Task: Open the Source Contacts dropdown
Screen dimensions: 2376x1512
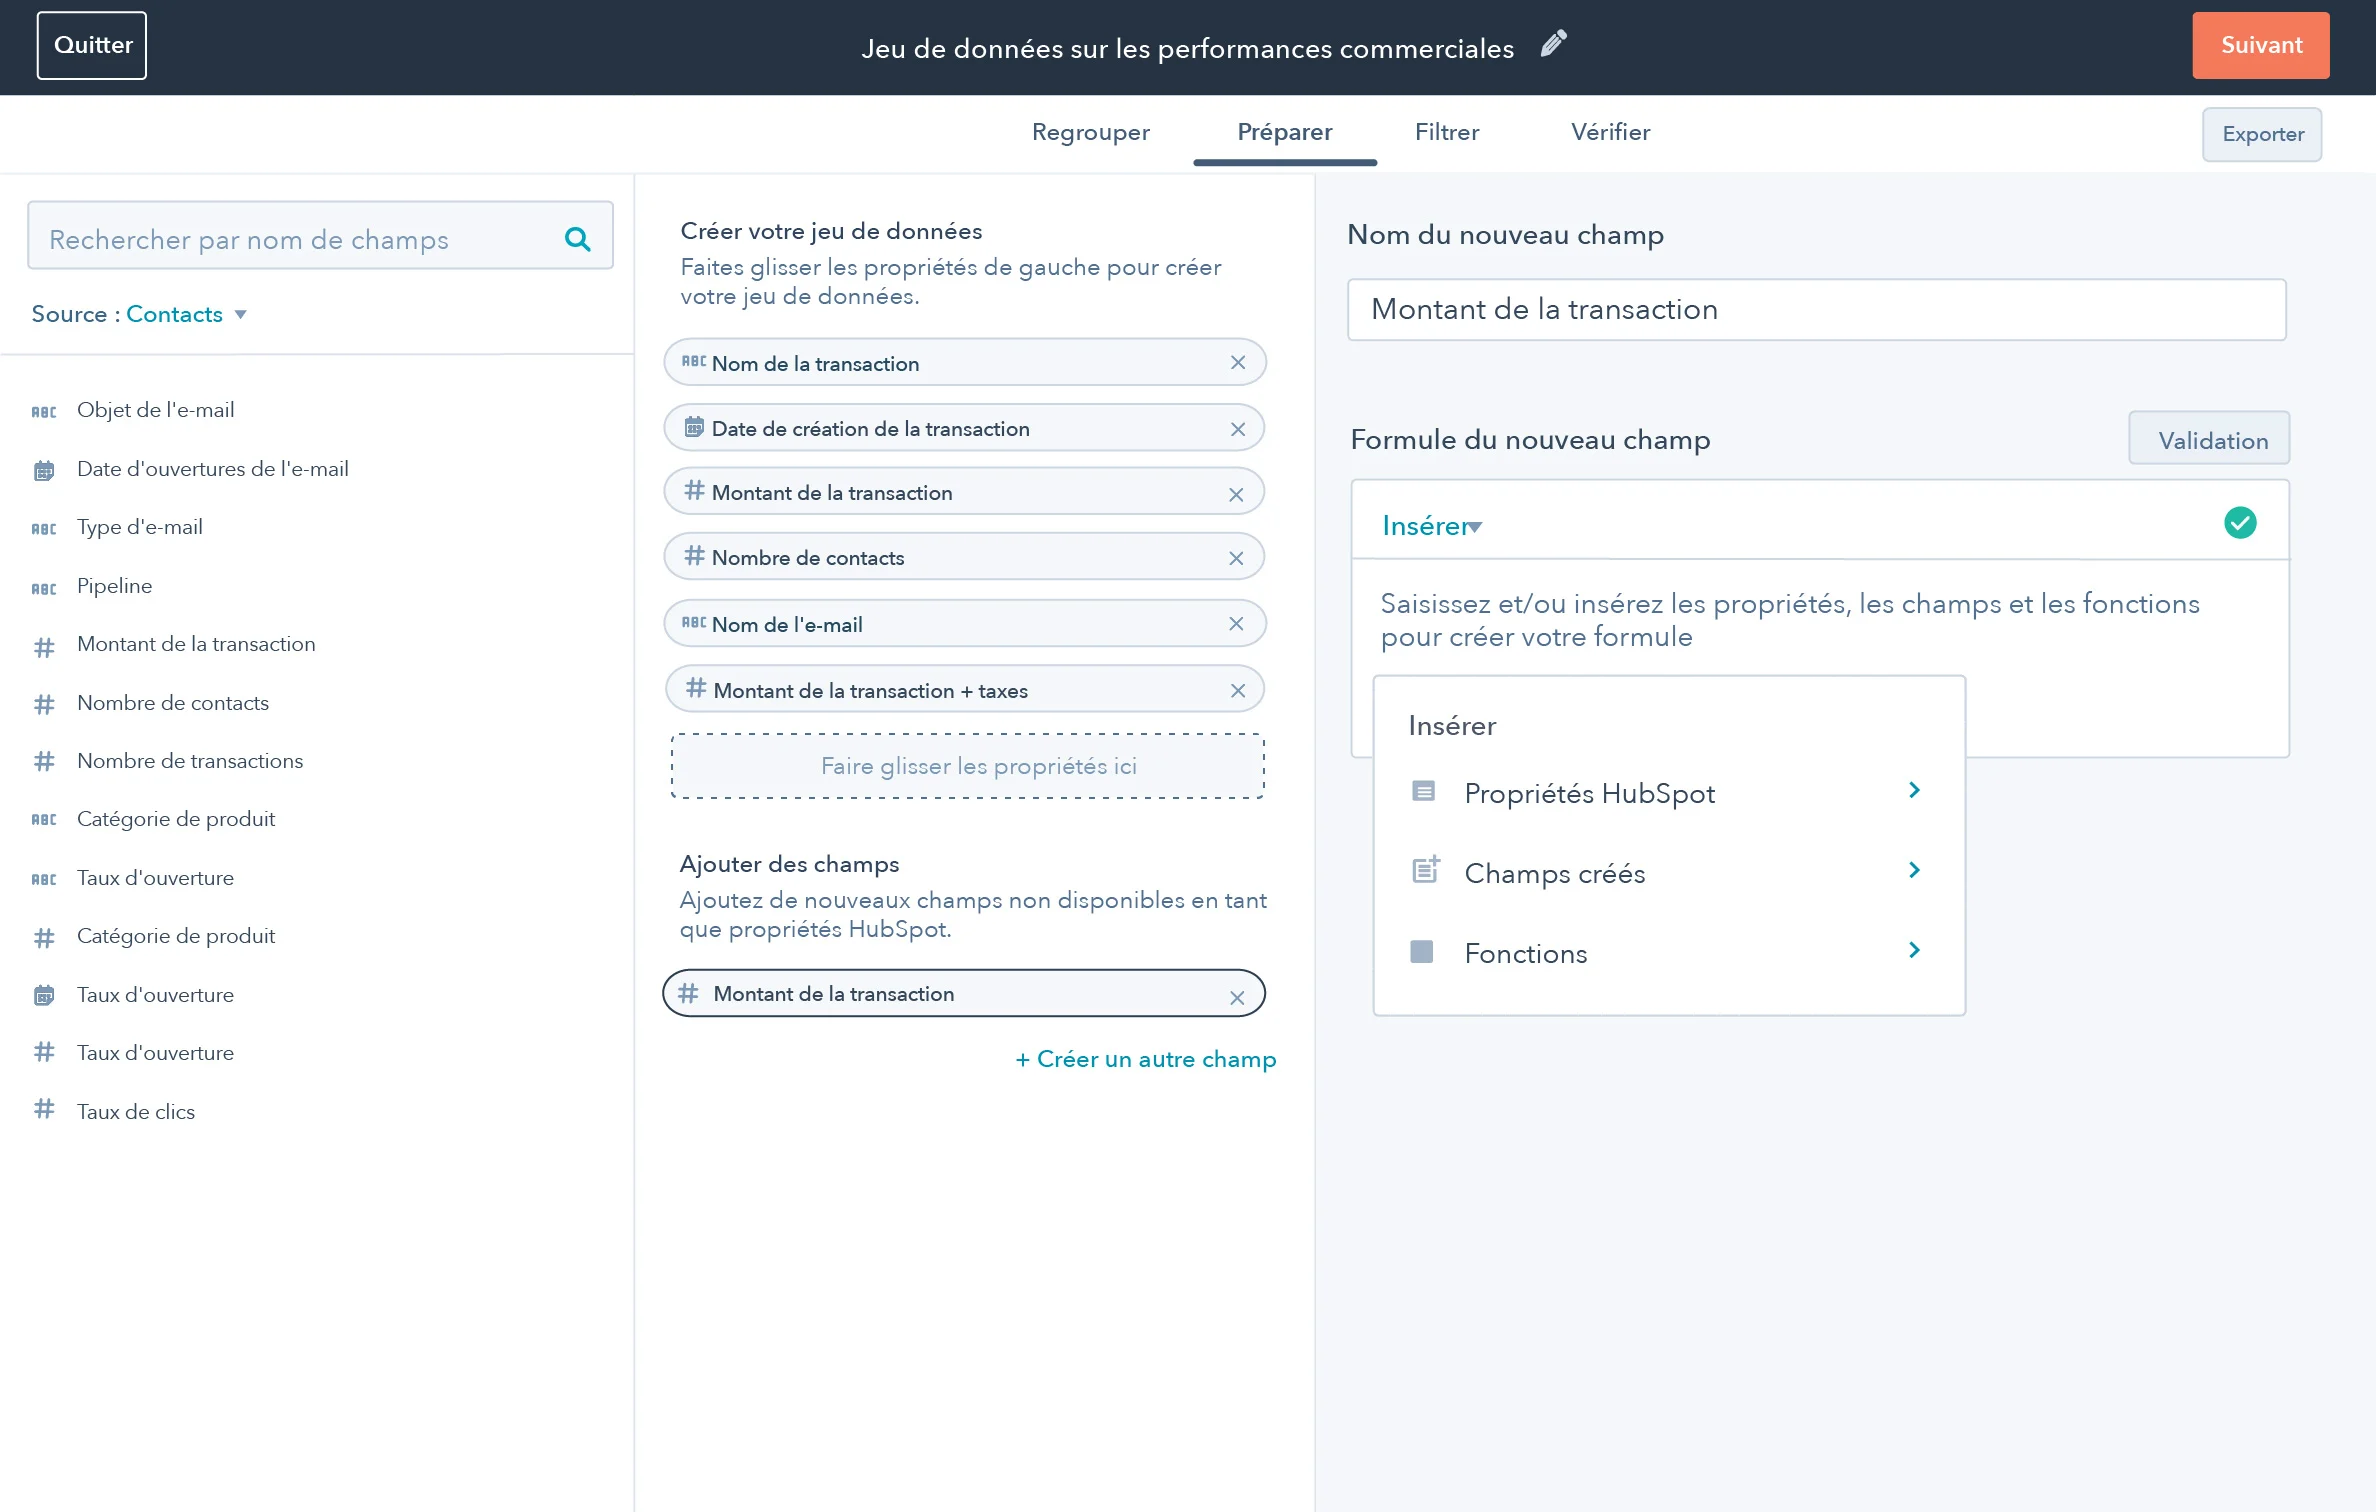Action: click(187, 313)
